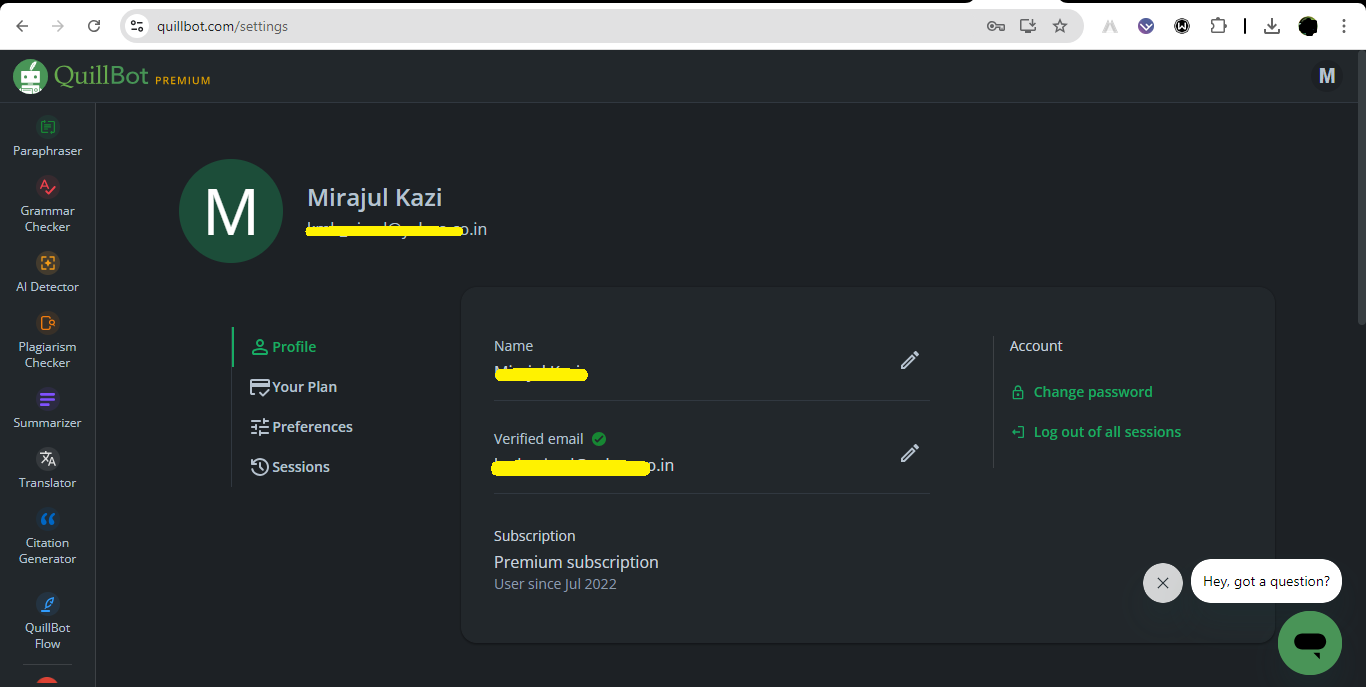Click the install app icon in address bar
1366x687 pixels.
[1027, 26]
